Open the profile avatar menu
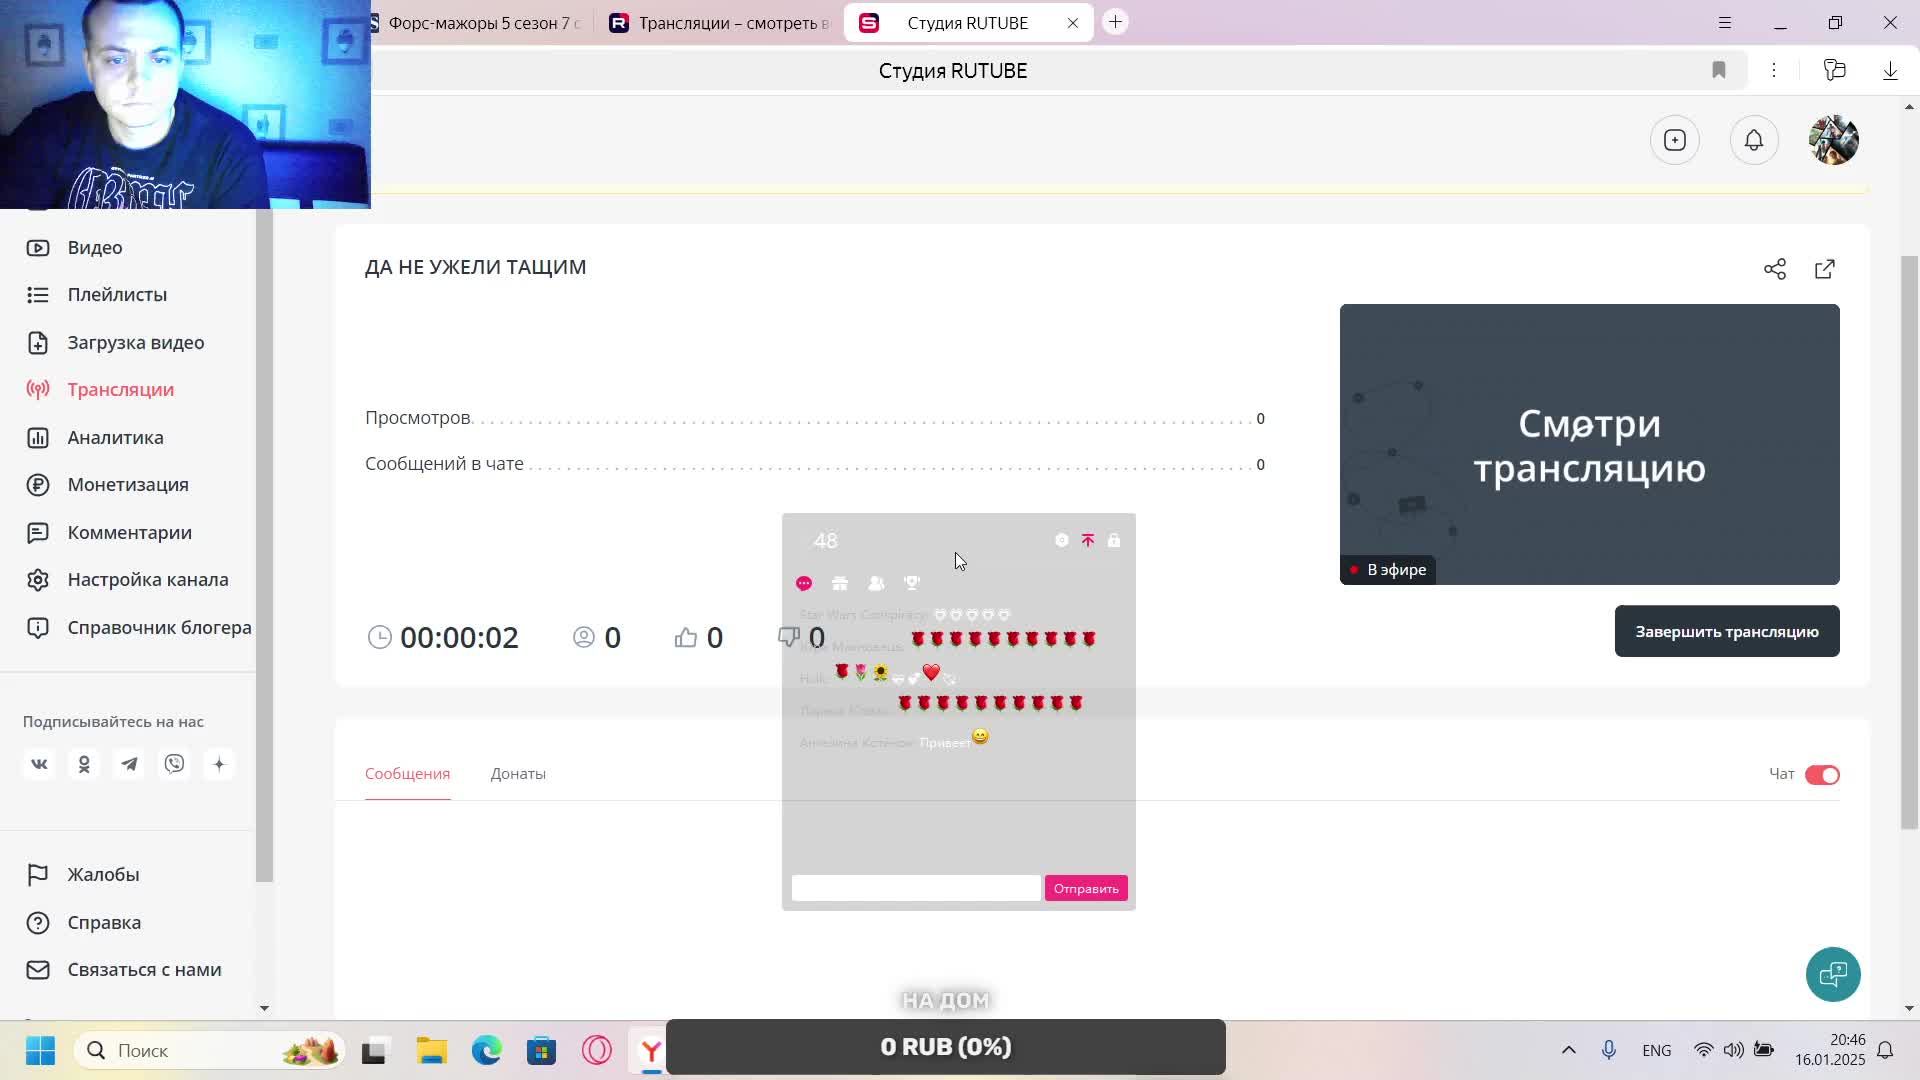Viewport: 1920px width, 1080px height. coord(1834,140)
